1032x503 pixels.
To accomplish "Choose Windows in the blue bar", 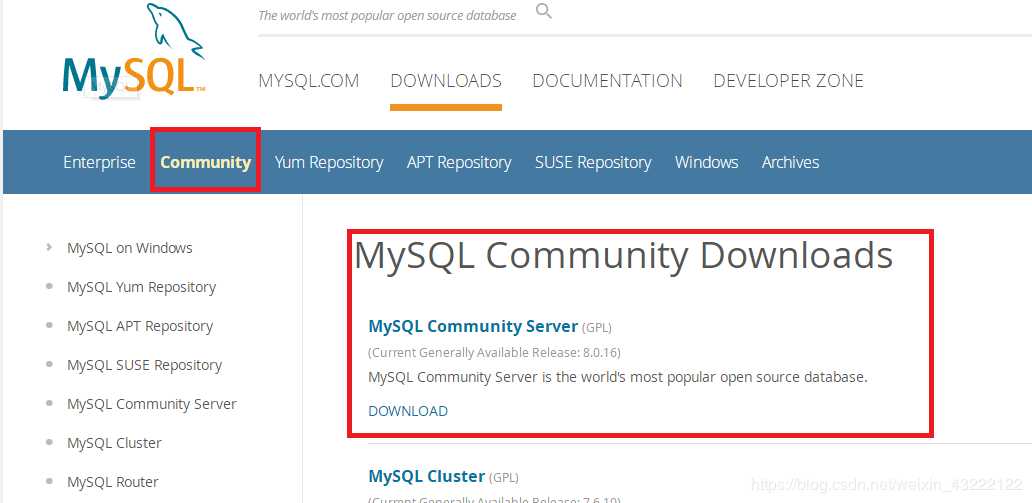I will [x=707, y=162].
